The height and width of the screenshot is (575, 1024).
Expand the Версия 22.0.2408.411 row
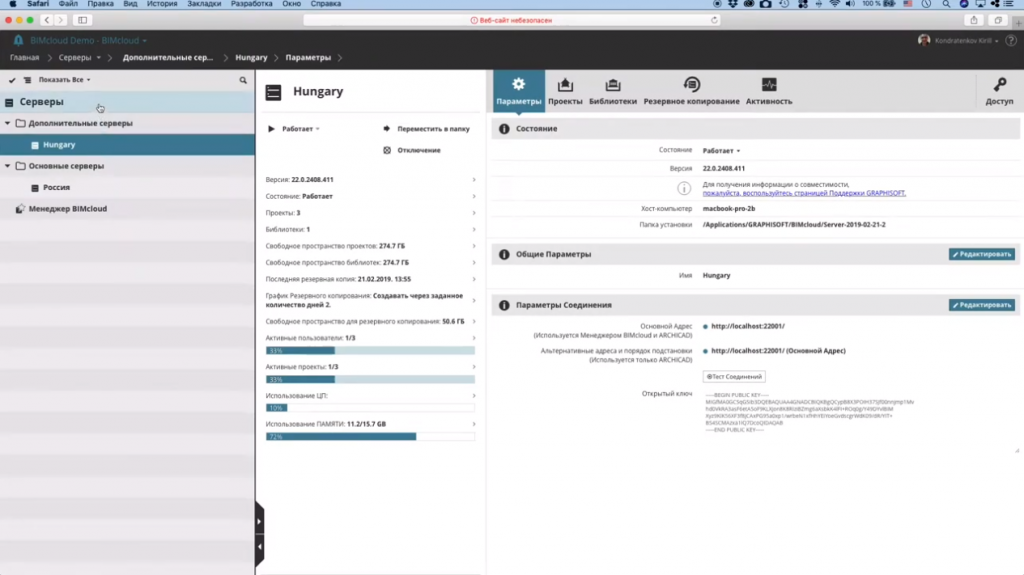pos(370,180)
